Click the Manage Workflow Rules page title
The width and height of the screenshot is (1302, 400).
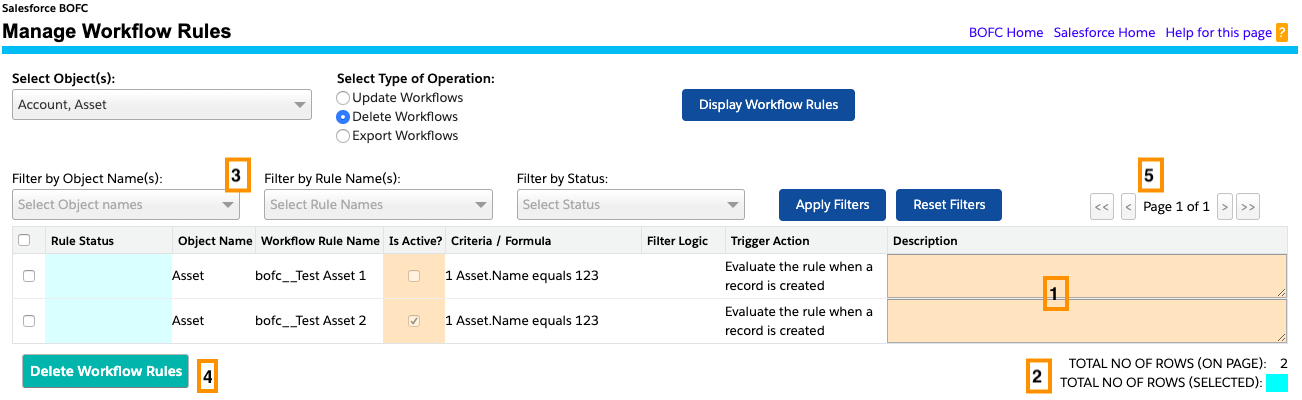(x=117, y=31)
